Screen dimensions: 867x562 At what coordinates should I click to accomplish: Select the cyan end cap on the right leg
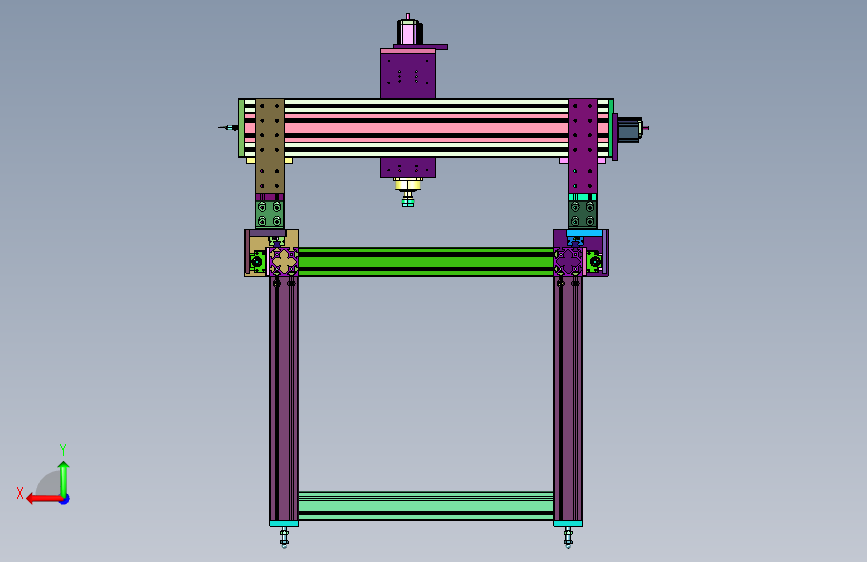point(568,523)
